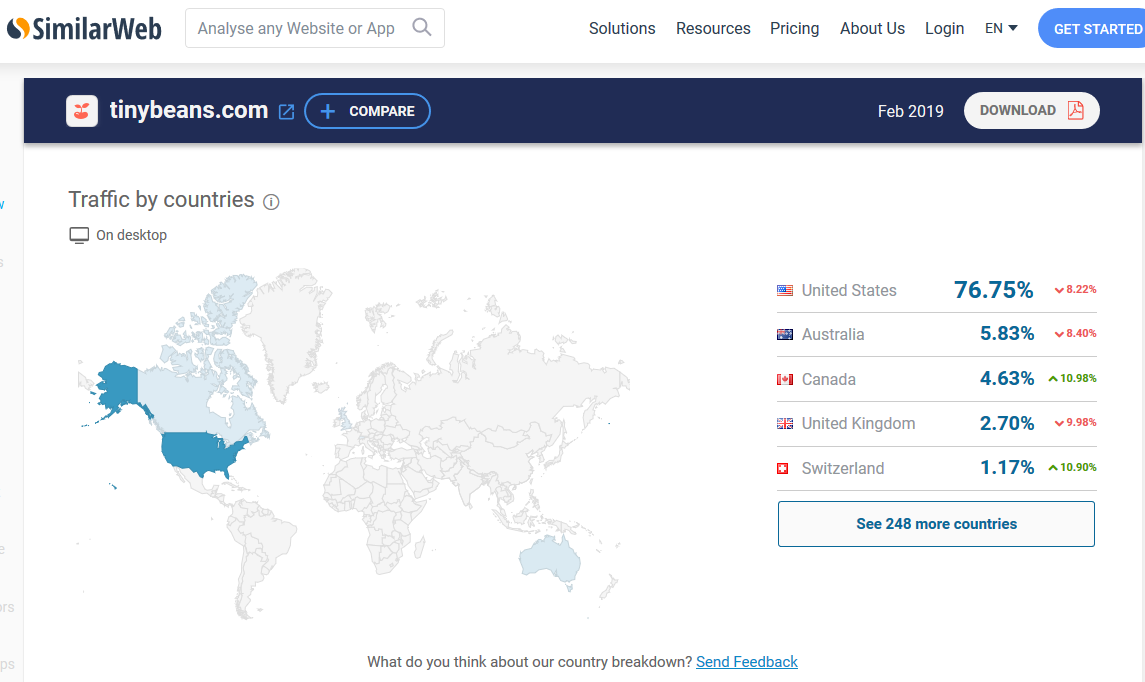Click the On desktop monitor icon
Screen dimensions: 1145x682
pos(79,235)
